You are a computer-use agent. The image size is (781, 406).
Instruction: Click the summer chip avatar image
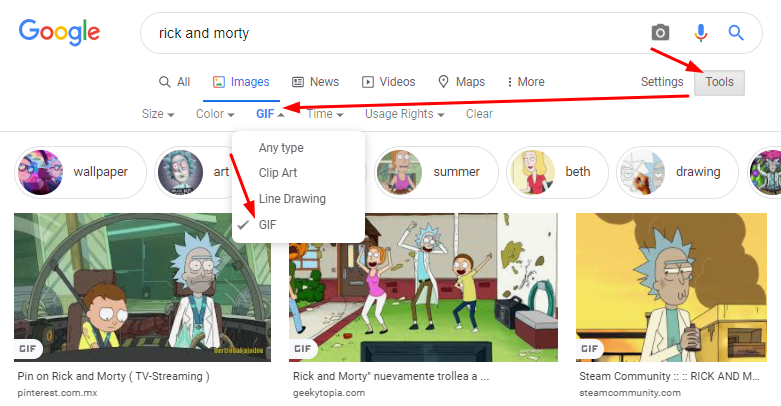pos(400,172)
